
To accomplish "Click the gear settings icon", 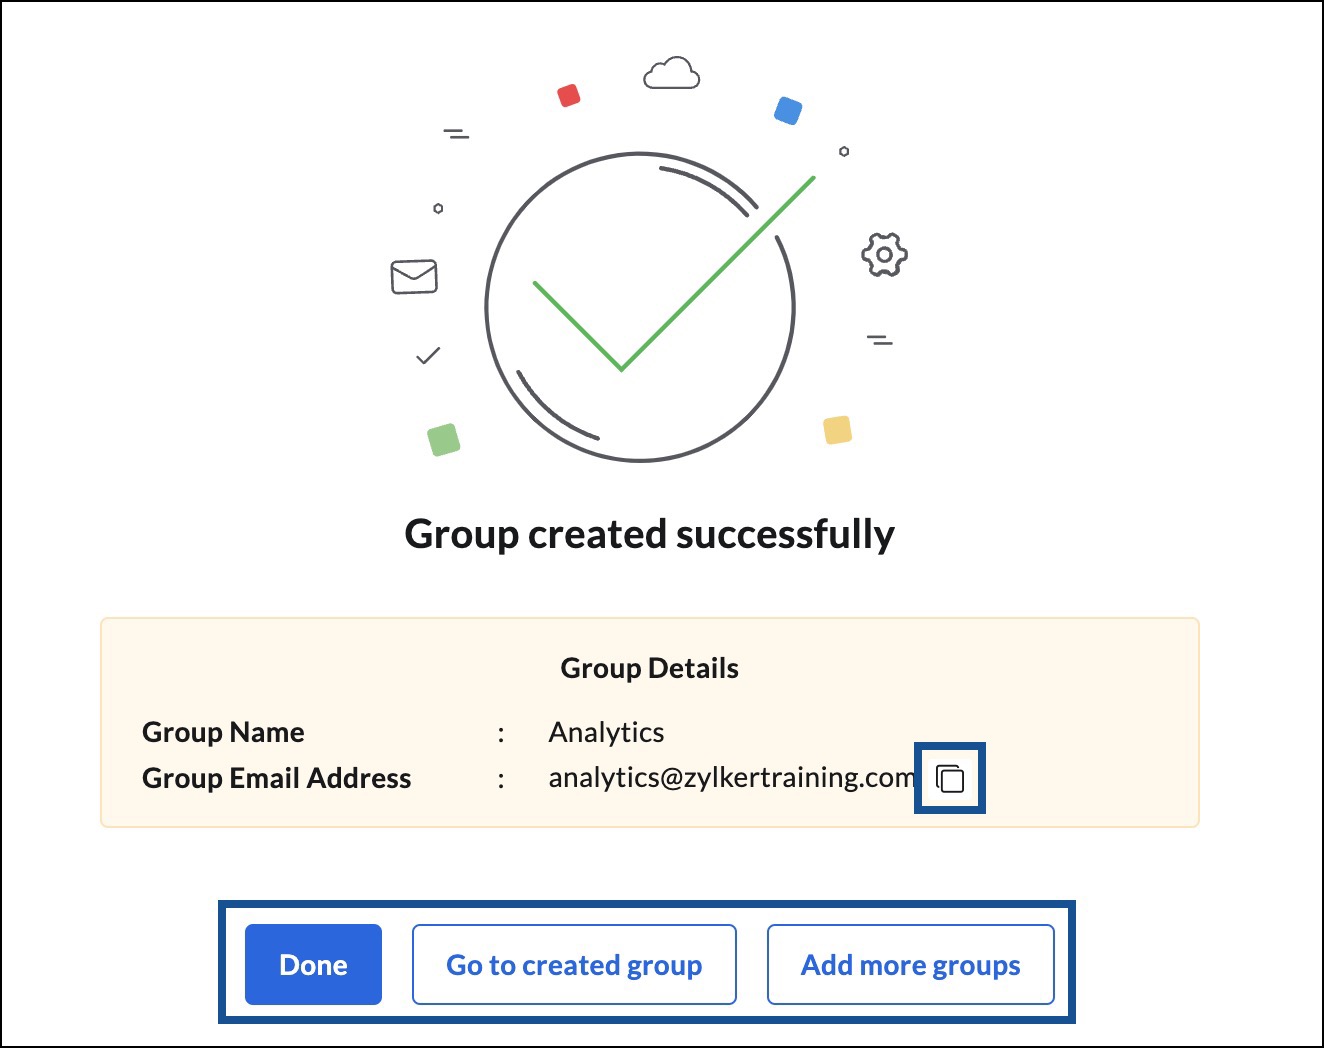I will pyautogui.click(x=884, y=255).
